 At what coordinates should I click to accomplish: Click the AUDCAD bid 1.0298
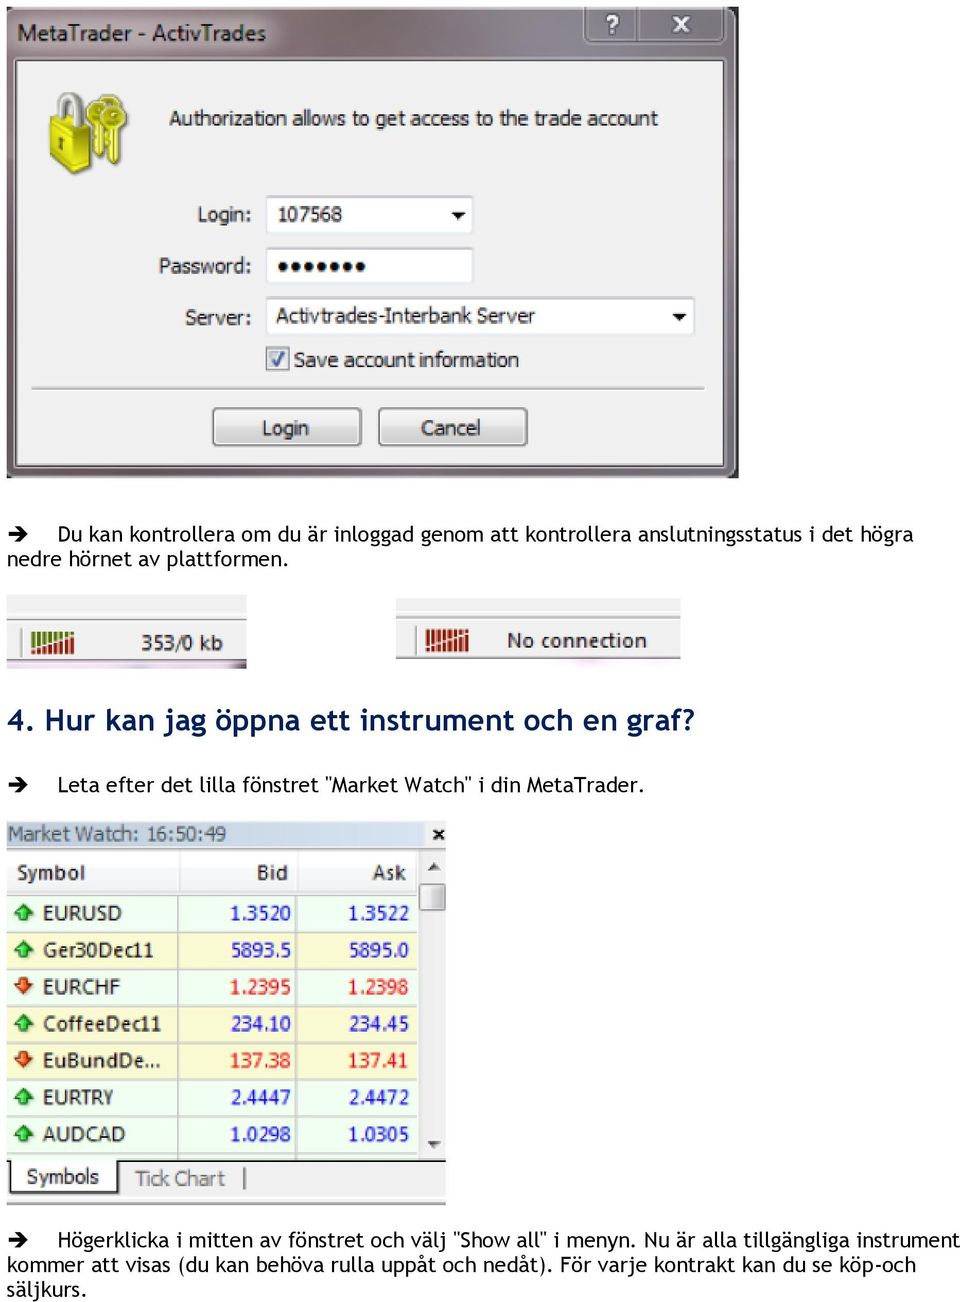click(260, 1135)
